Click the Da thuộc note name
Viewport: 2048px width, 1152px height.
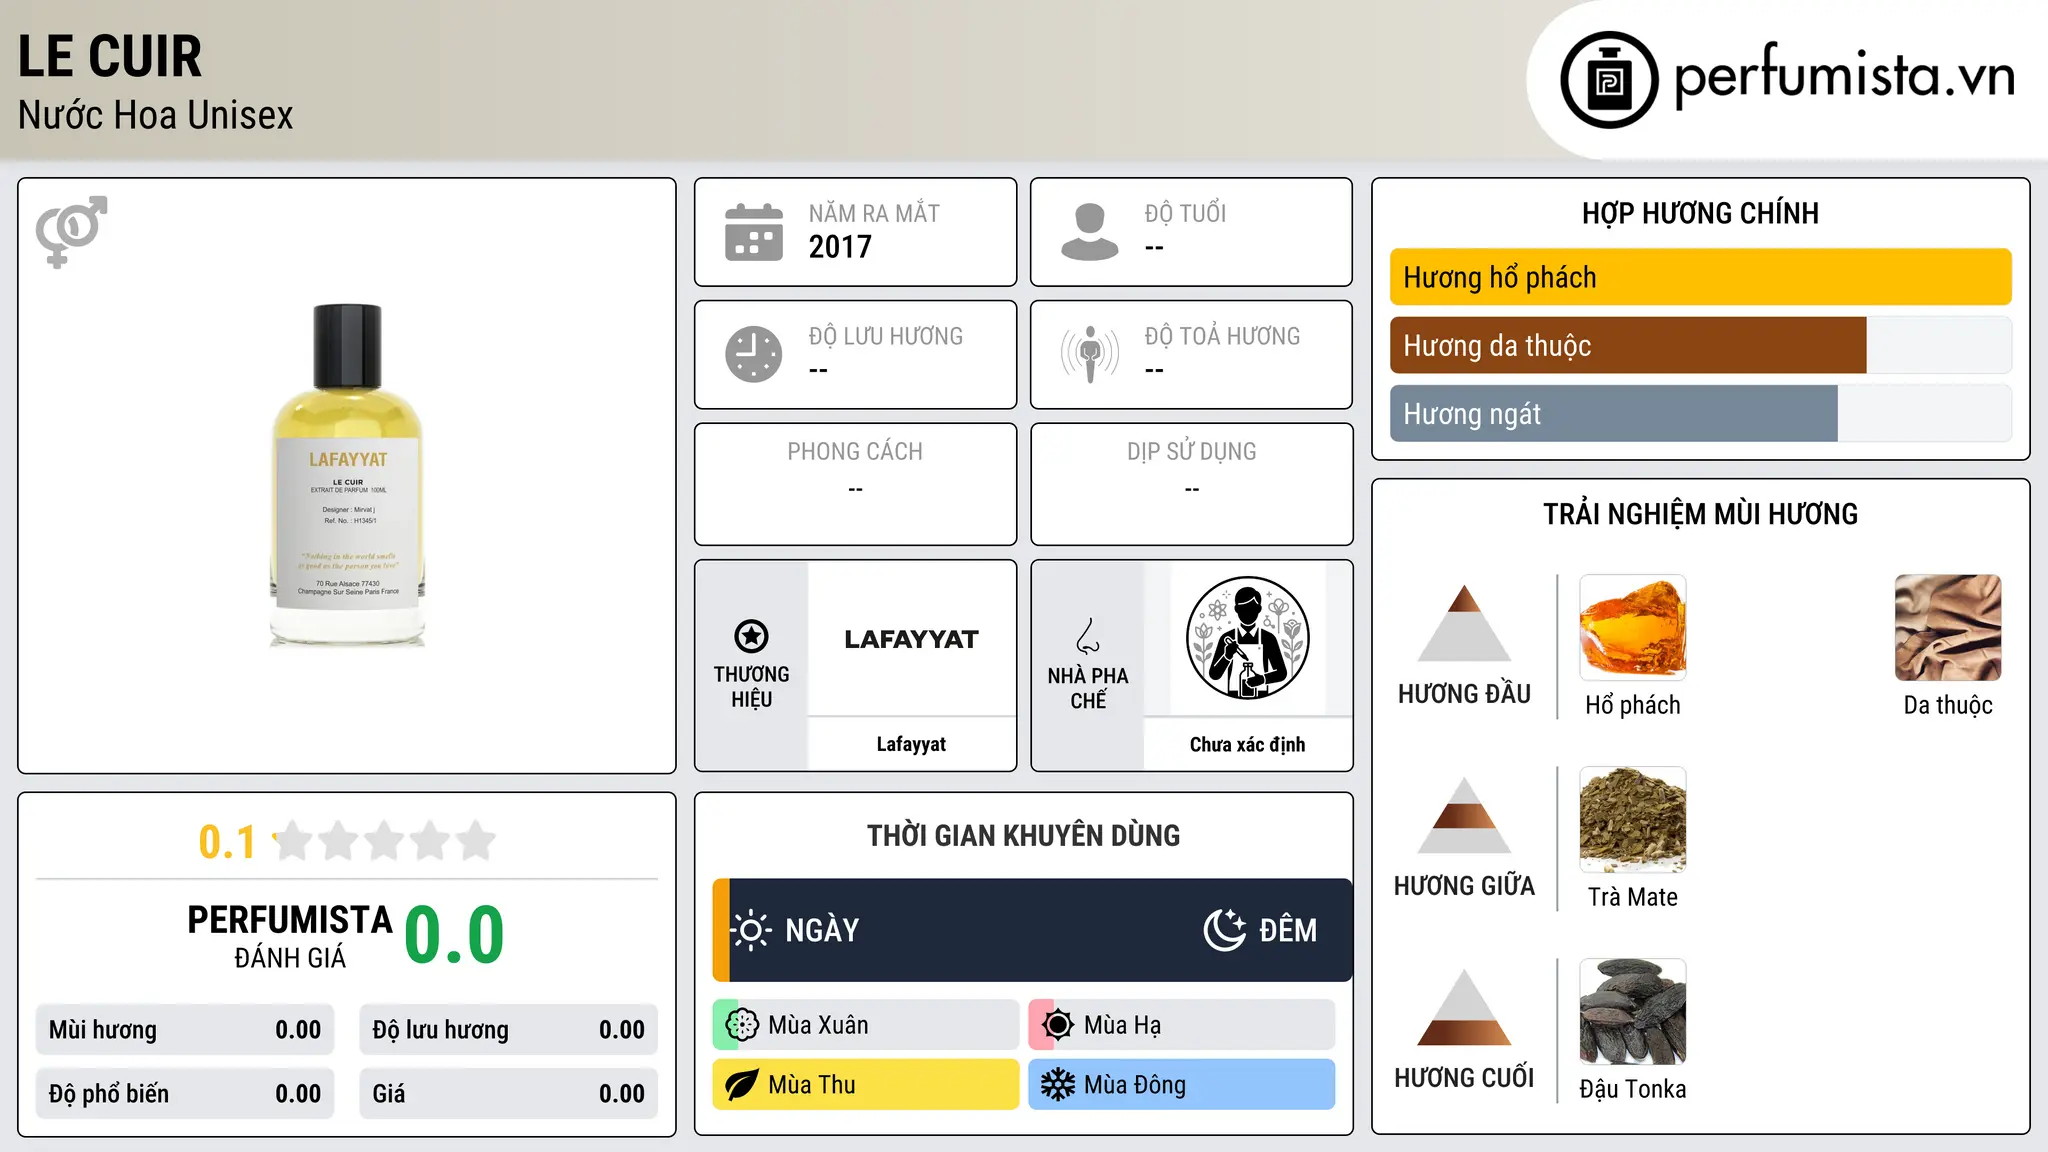(1948, 705)
